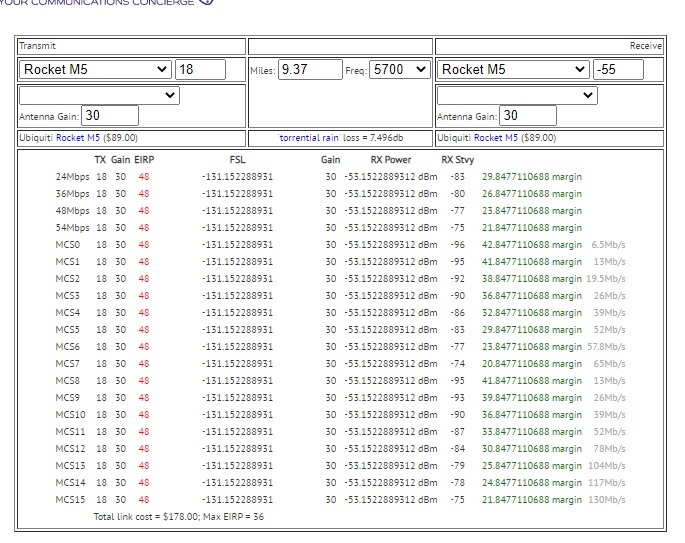685x543 pixels.
Task: Click the EIRP column header
Action: tap(143, 160)
